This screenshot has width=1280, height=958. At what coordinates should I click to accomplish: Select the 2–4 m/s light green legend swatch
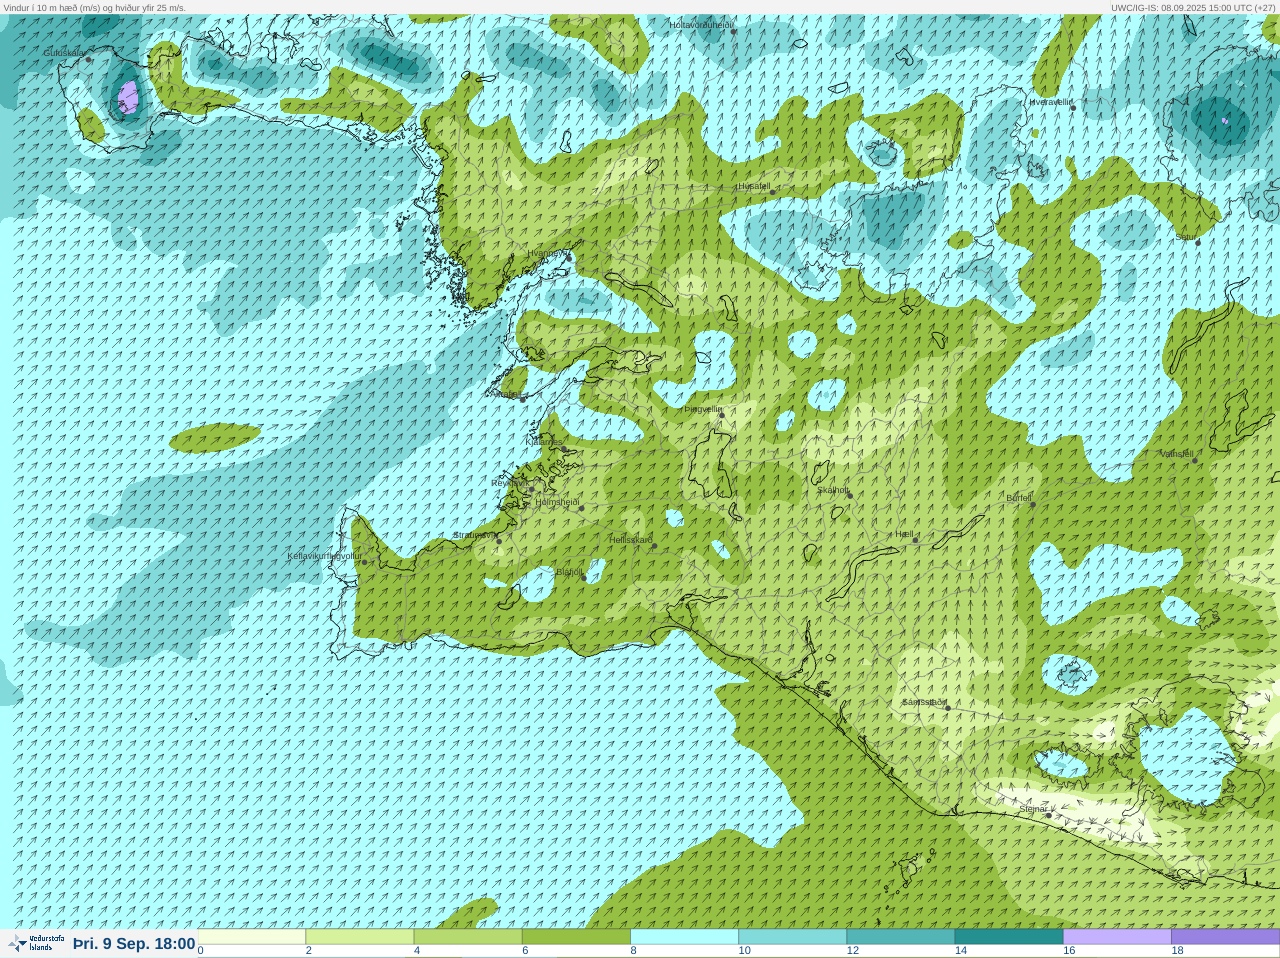click(x=360, y=937)
